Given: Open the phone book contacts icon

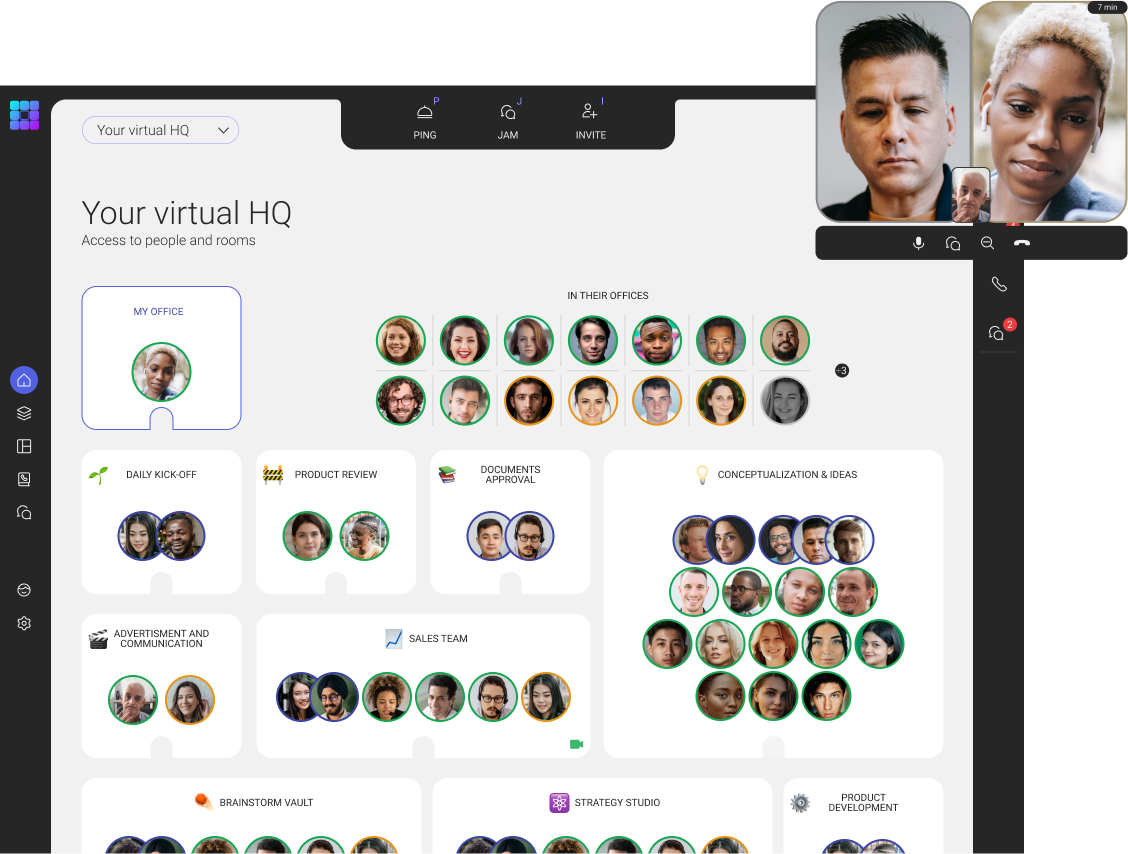Looking at the screenshot, I should tap(24, 479).
